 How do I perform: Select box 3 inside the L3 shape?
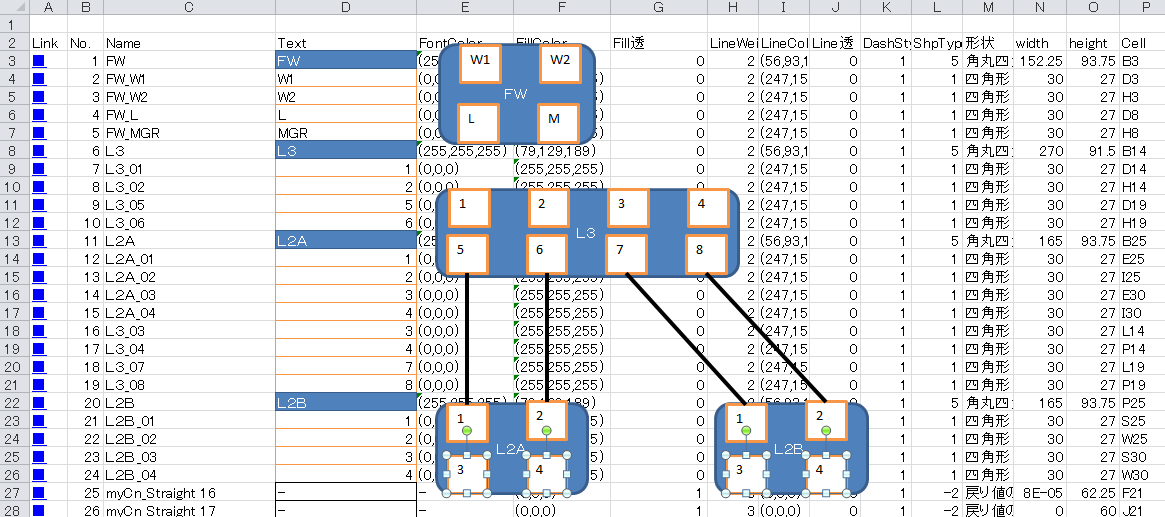tap(629, 208)
